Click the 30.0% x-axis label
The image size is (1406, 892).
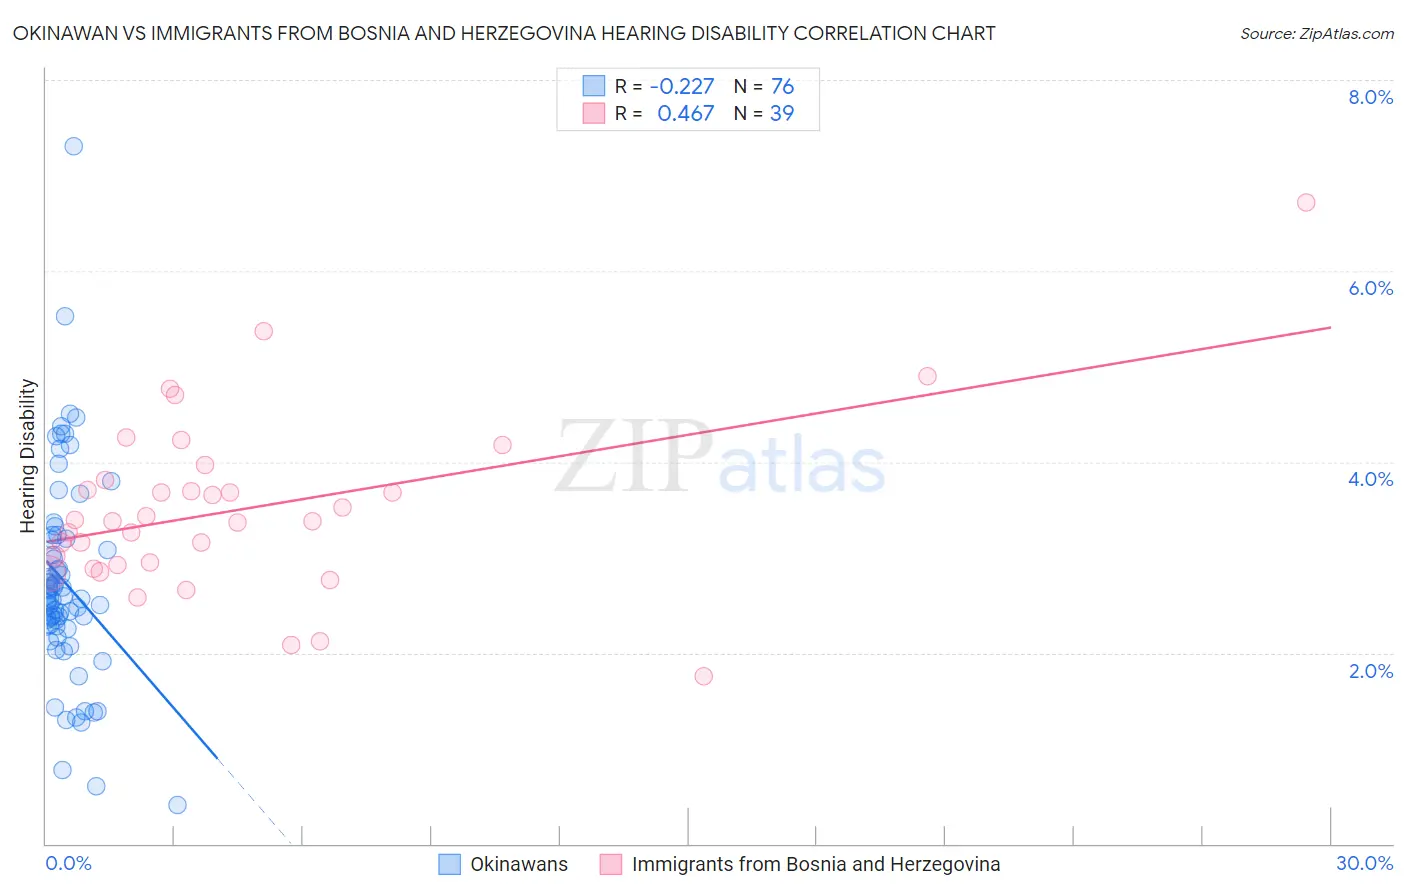pyautogui.click(x=1364, y=863)
